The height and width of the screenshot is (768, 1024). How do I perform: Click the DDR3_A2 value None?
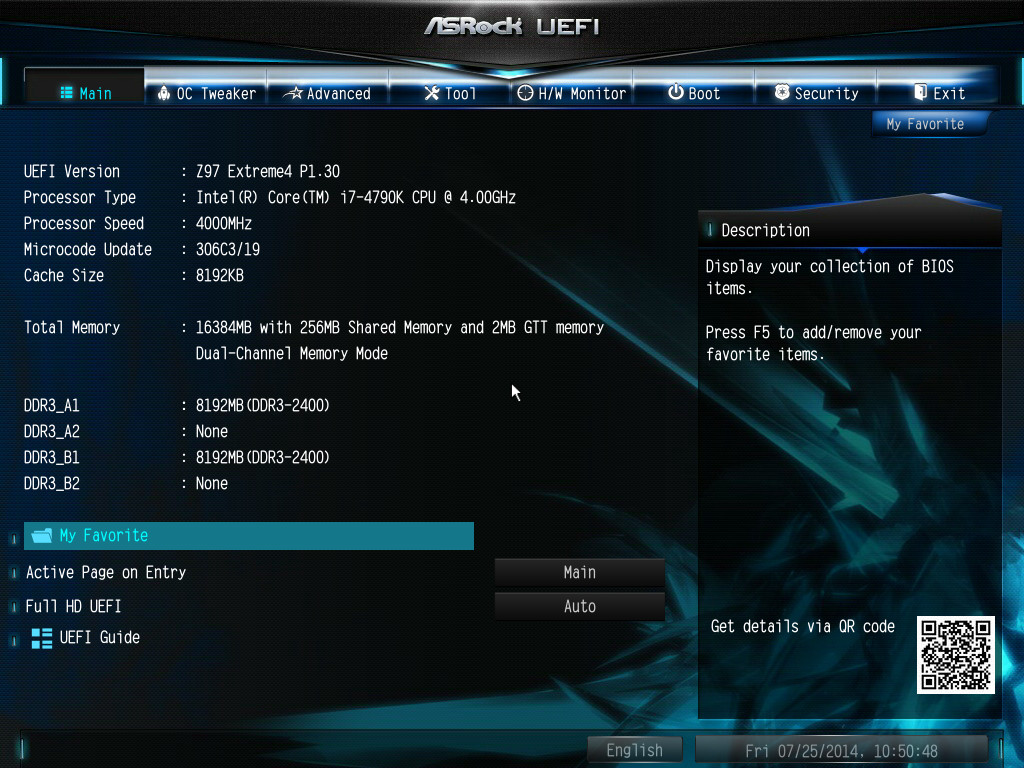212,432
